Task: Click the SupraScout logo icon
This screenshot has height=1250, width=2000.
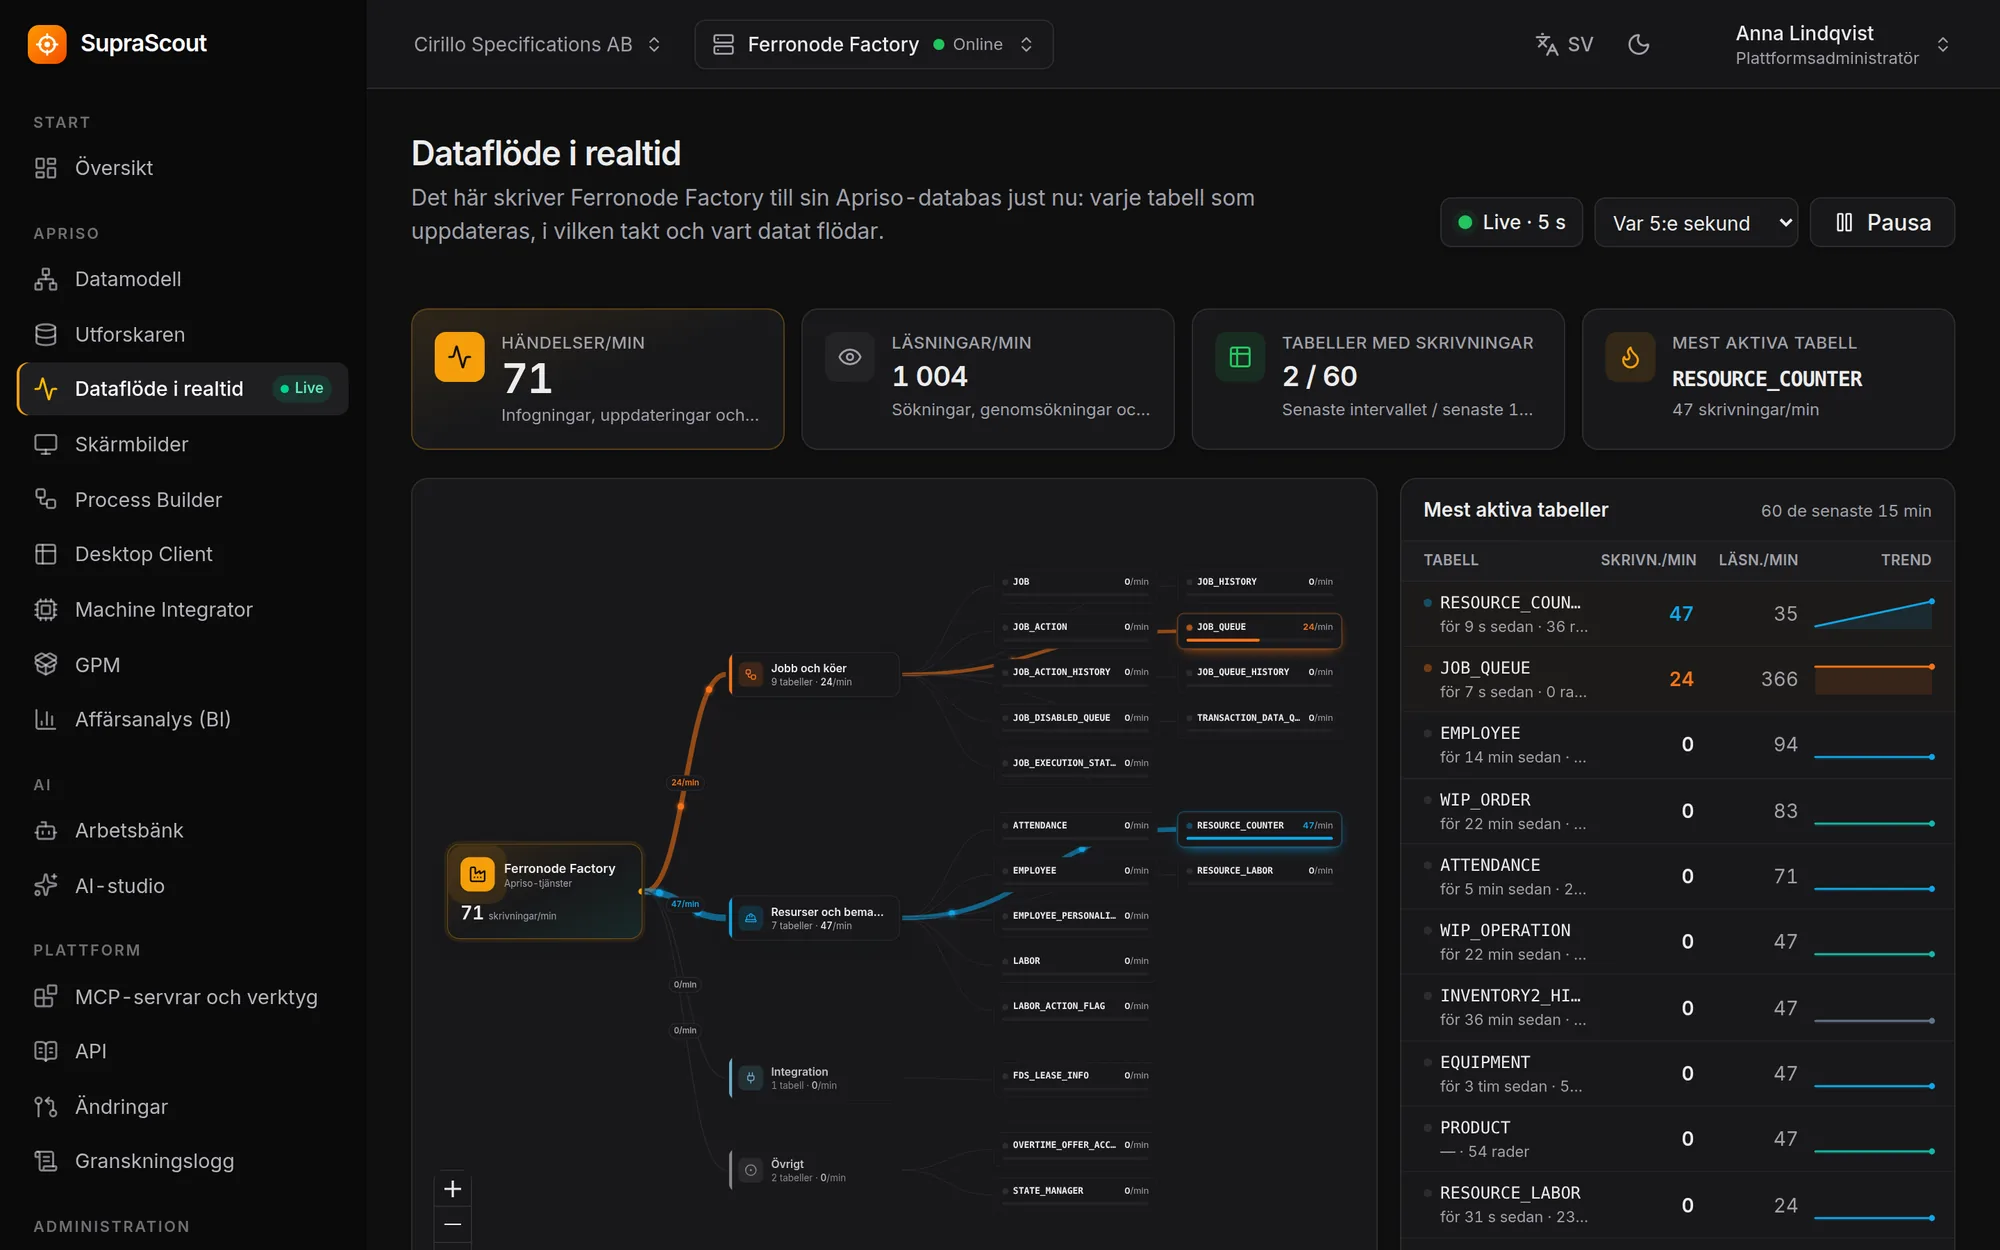Action: point(47,44)
